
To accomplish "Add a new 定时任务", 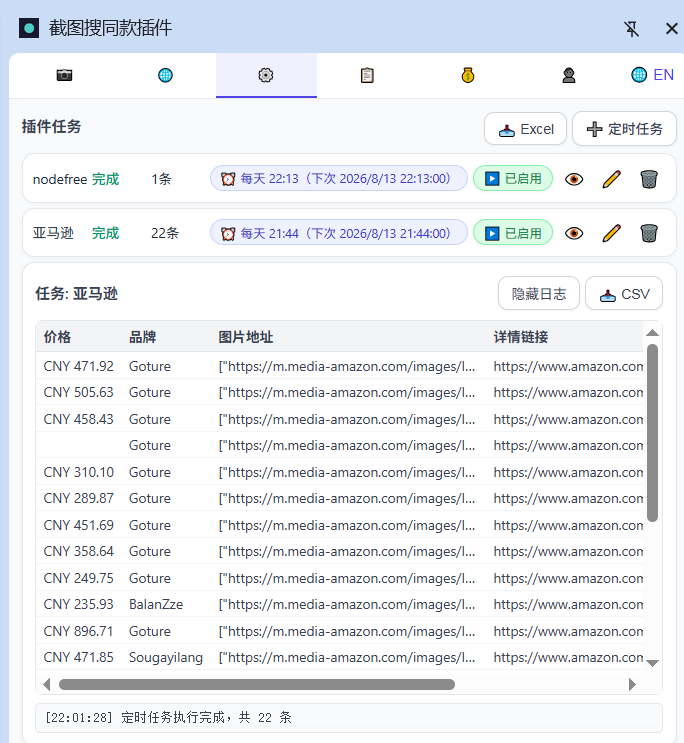I will [x=624, y=129].
